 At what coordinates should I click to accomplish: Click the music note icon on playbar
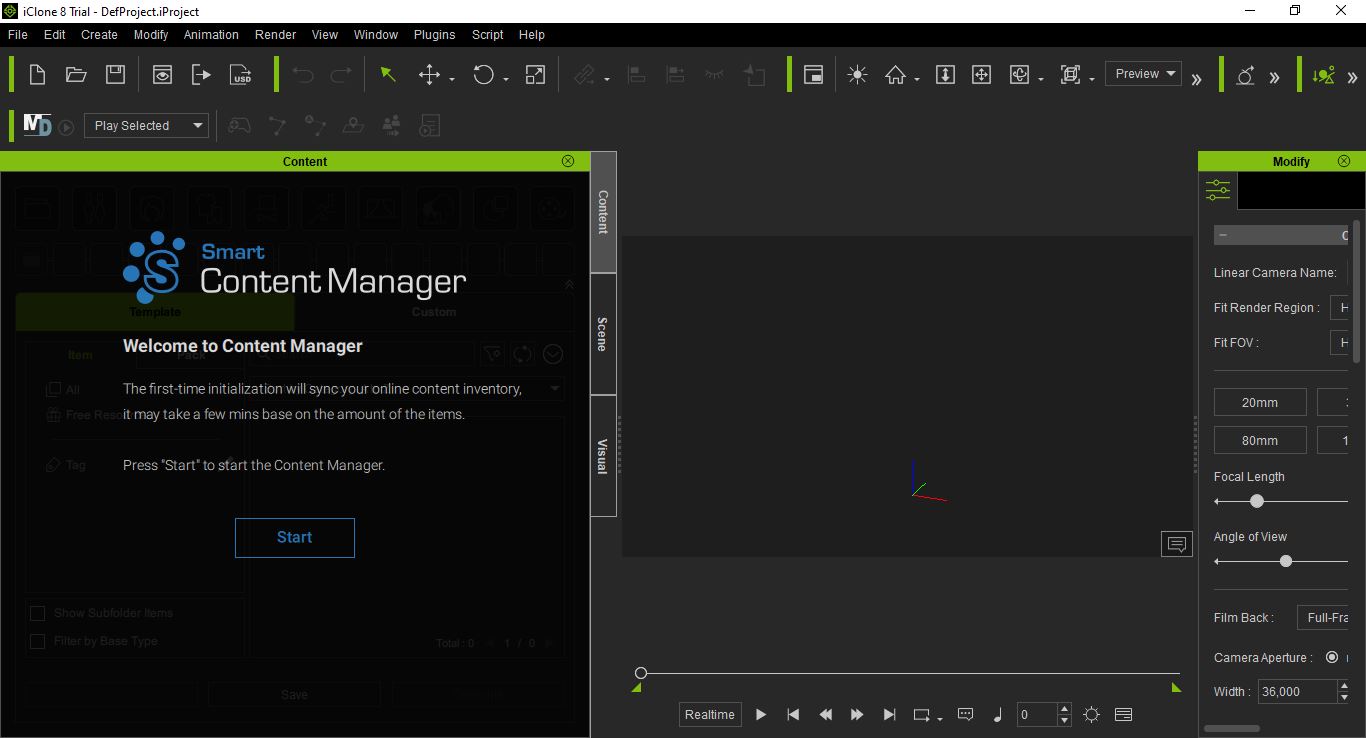pos(997,714)
